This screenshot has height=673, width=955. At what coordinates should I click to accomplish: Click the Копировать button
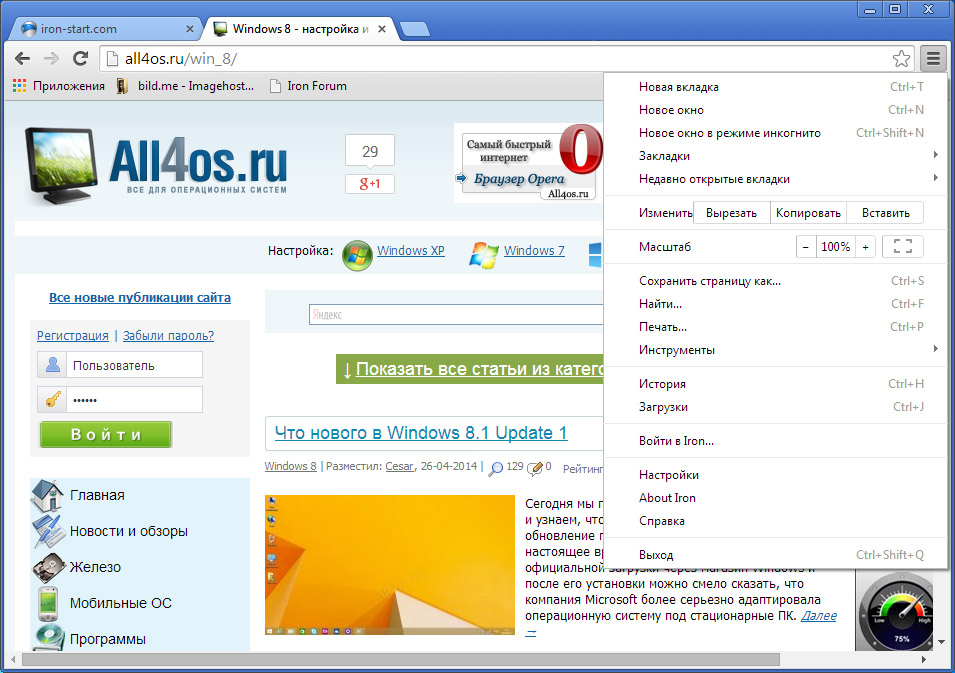[808, 213]
